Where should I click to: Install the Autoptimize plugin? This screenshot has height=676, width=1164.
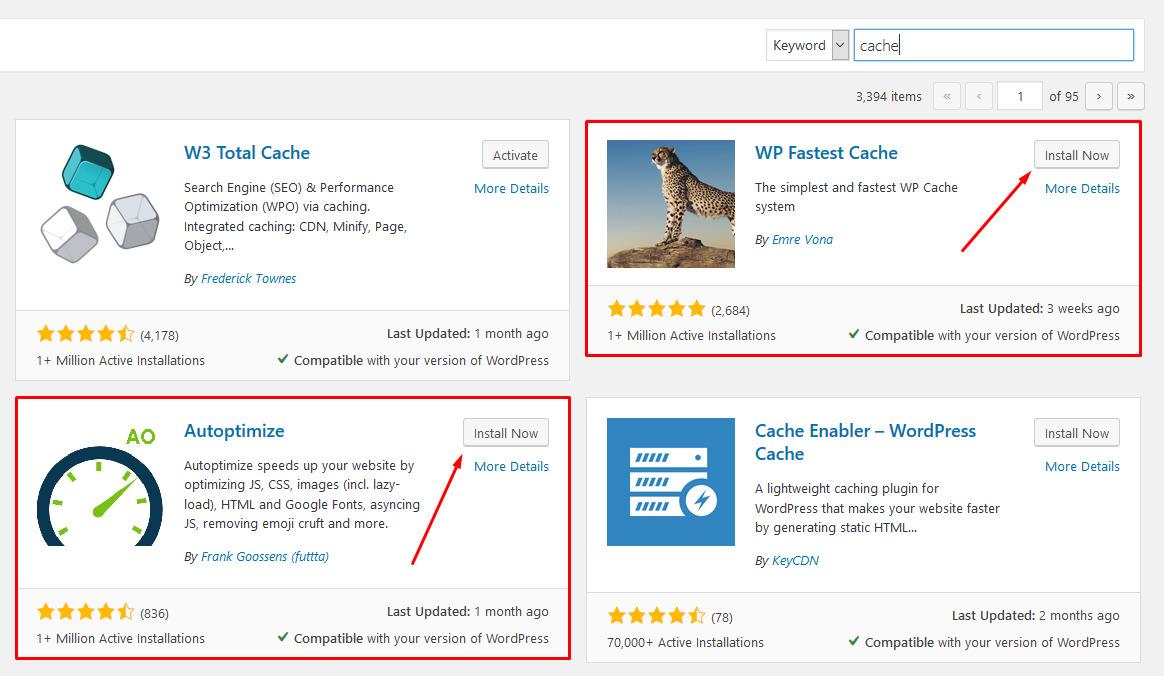point(506,433)
